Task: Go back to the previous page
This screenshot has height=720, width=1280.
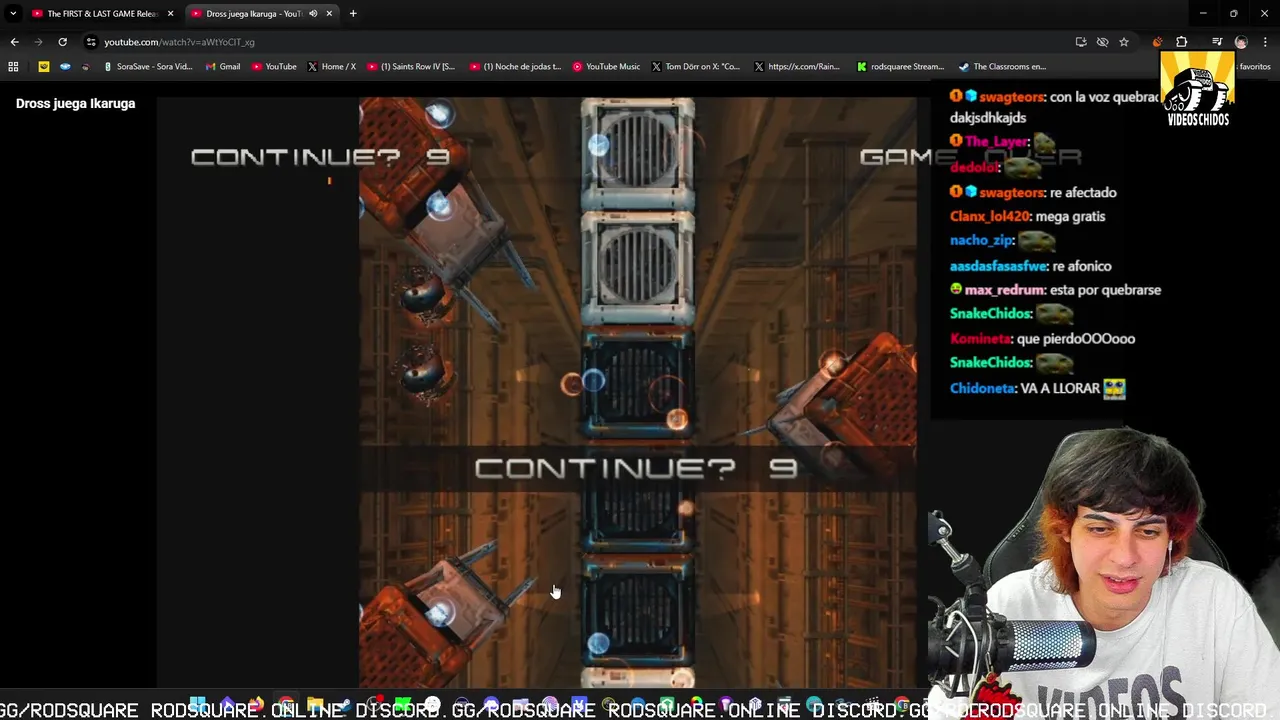Action: click(x=14, y=42)
